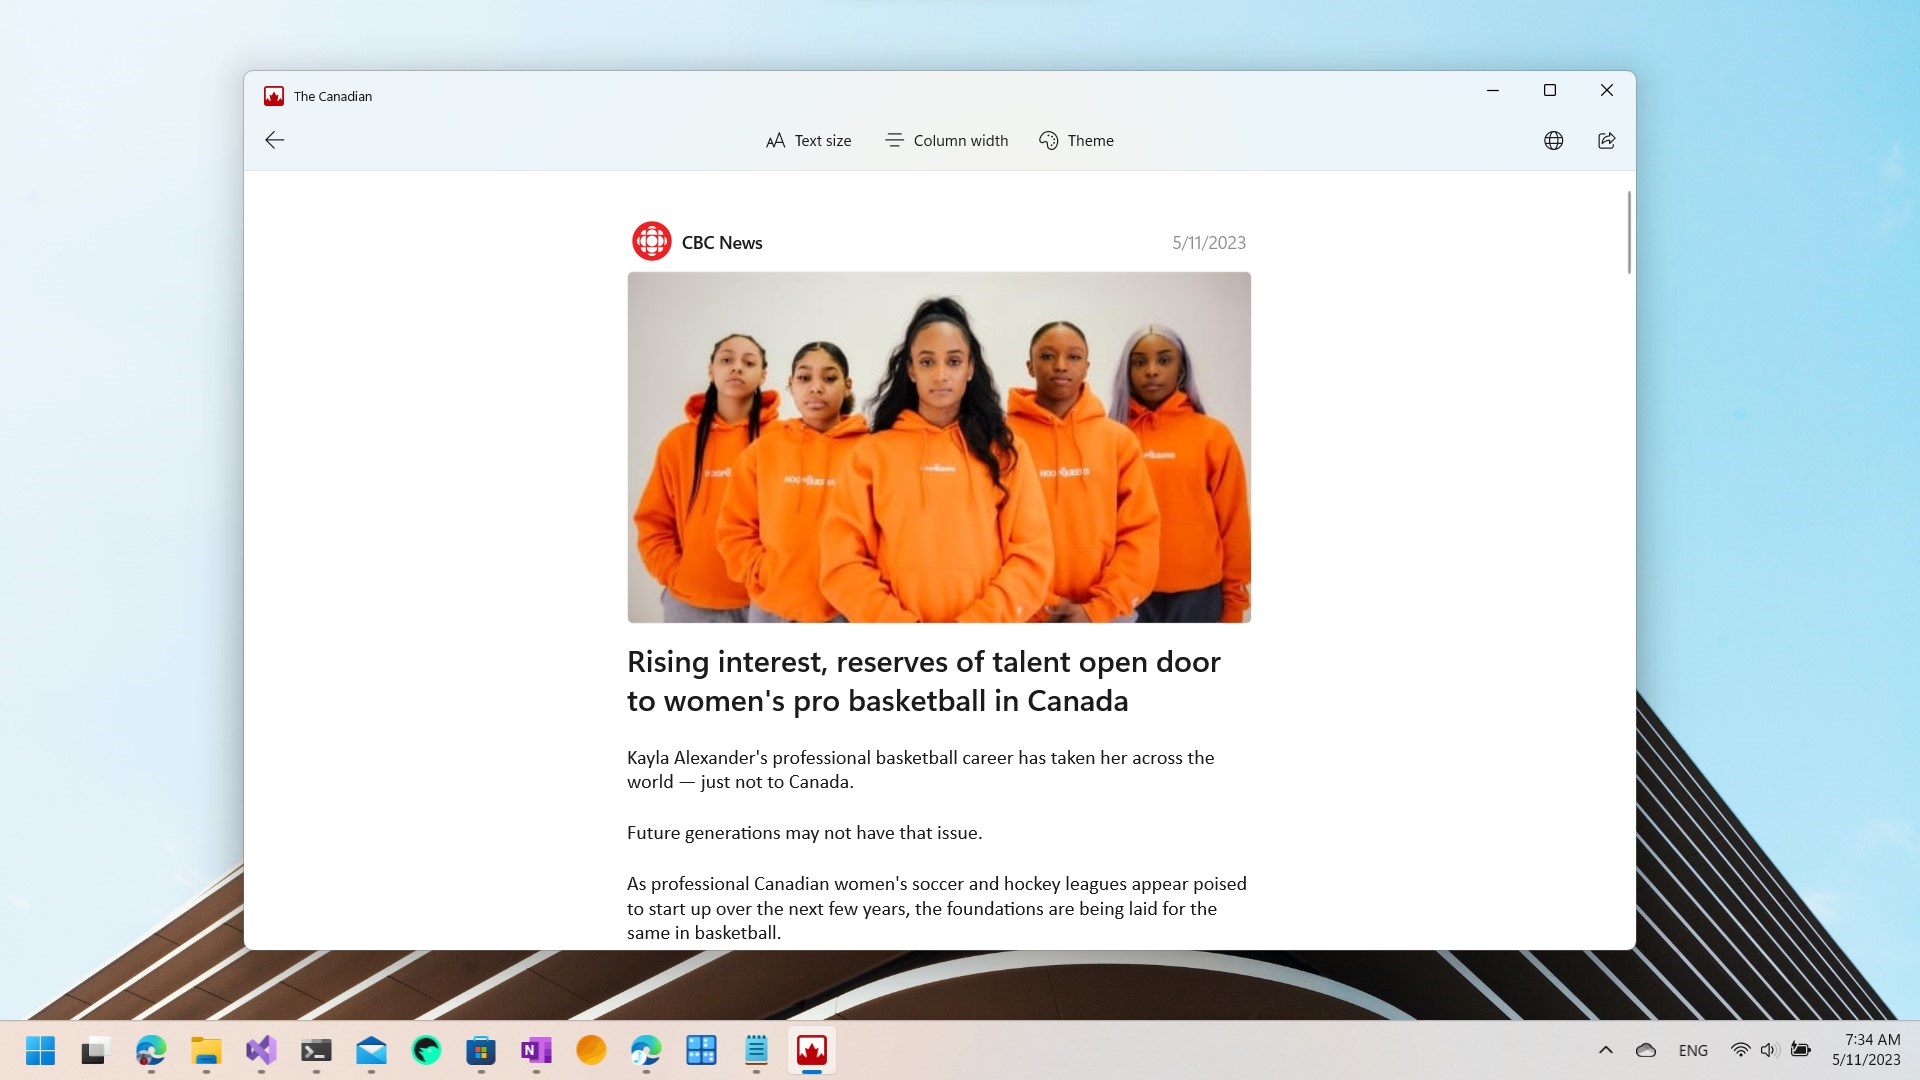Screen dimensions: 1920x1080
Task: Open the Windows Start menu
Action: point(40,1050)
